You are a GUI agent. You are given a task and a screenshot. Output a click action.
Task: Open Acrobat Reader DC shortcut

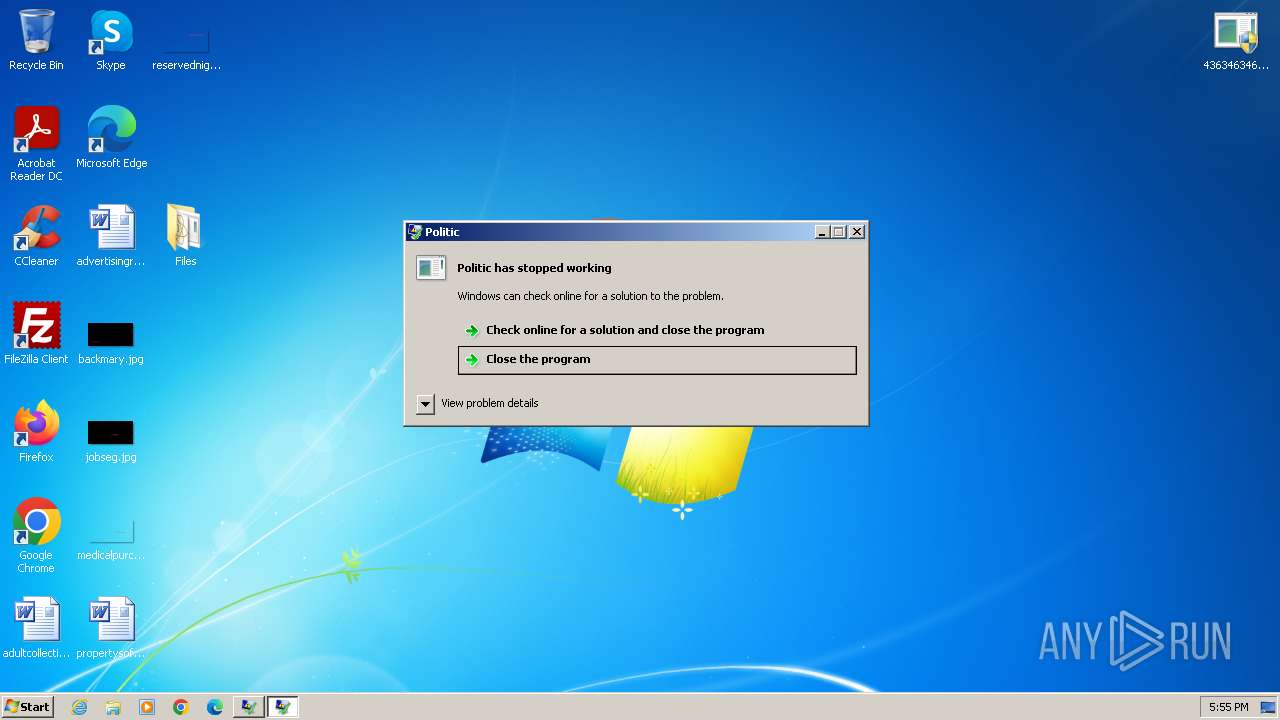click(x=36, y=143)
